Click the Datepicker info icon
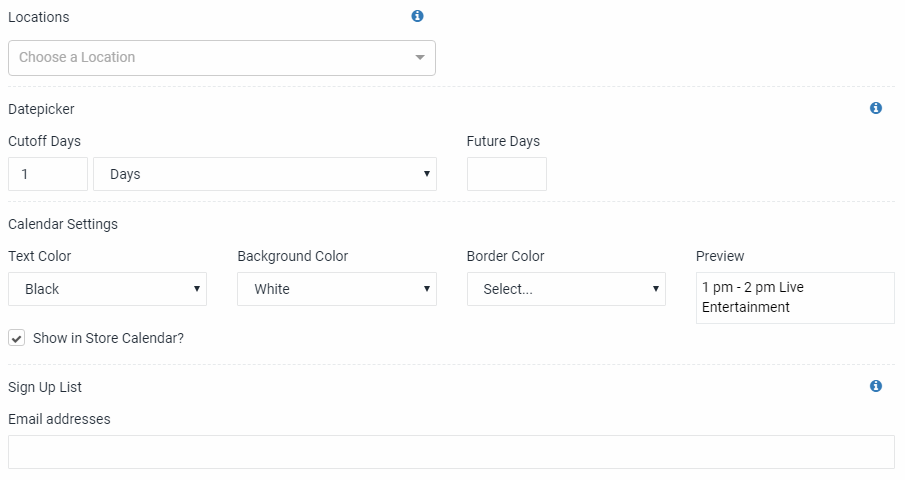Image resolution: width=905 pixels, height=480 pixels. click(x=876, y=108)
